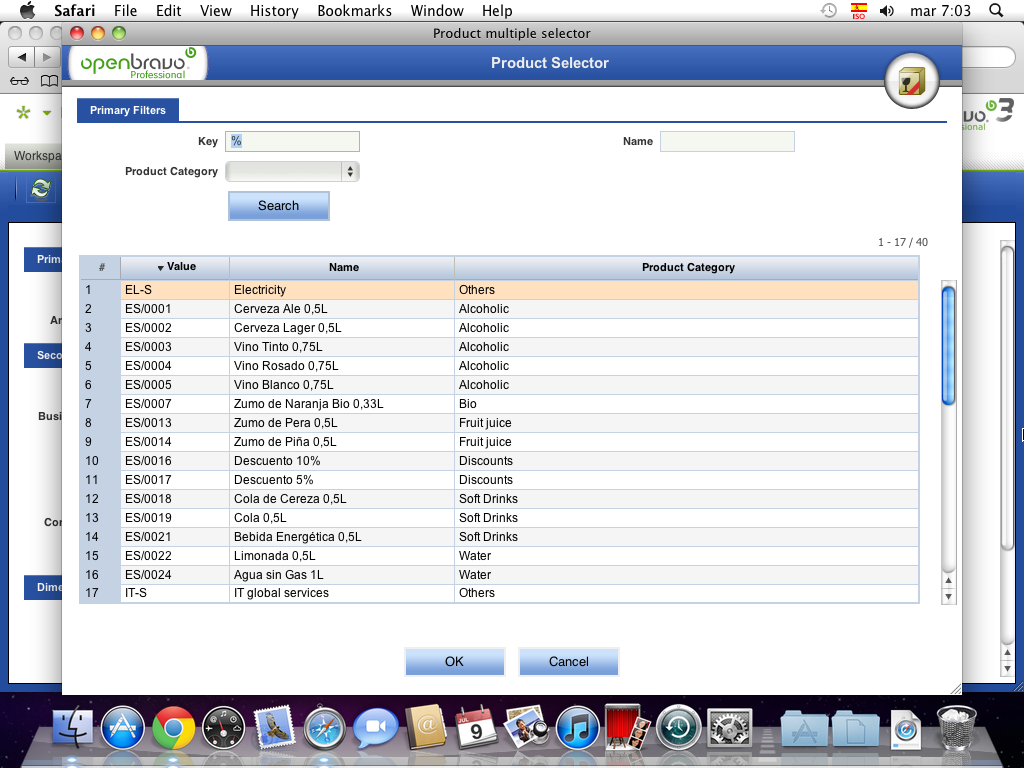Click the Name filter input field
The height and width of the screenshot is (768, 1024).
tap(727, 142)
